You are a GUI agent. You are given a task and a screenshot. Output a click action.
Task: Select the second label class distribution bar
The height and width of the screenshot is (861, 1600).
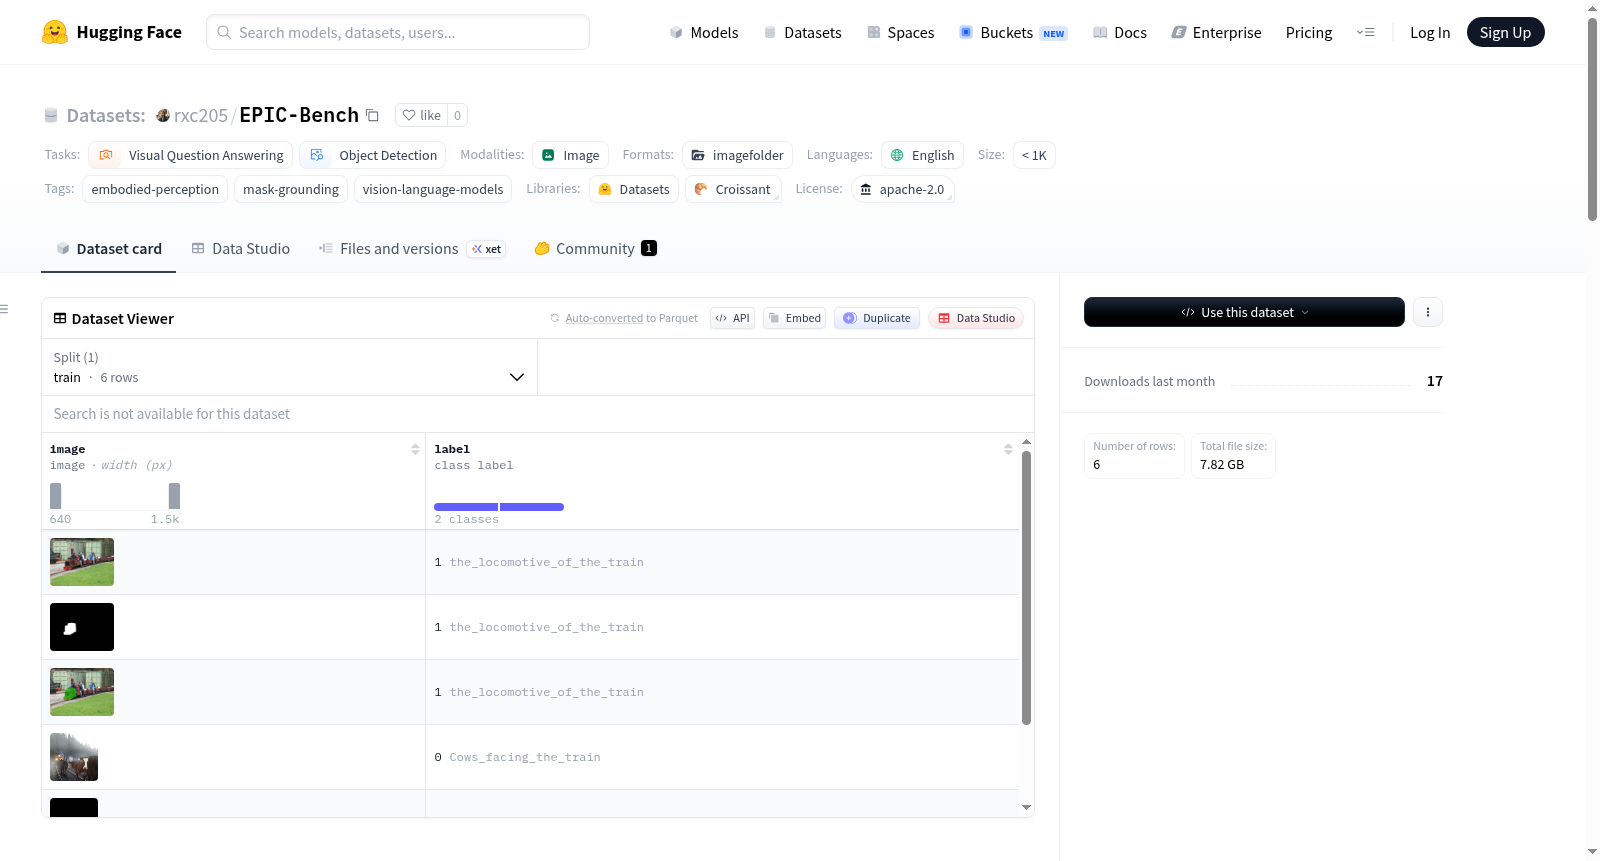(x=532, y=507)
